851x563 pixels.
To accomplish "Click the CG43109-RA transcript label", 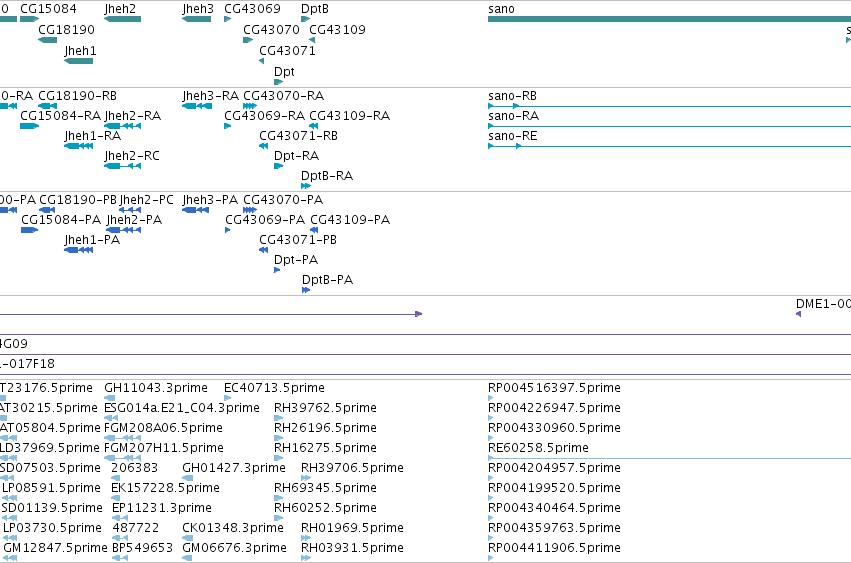I will click(x=350, y=116).
